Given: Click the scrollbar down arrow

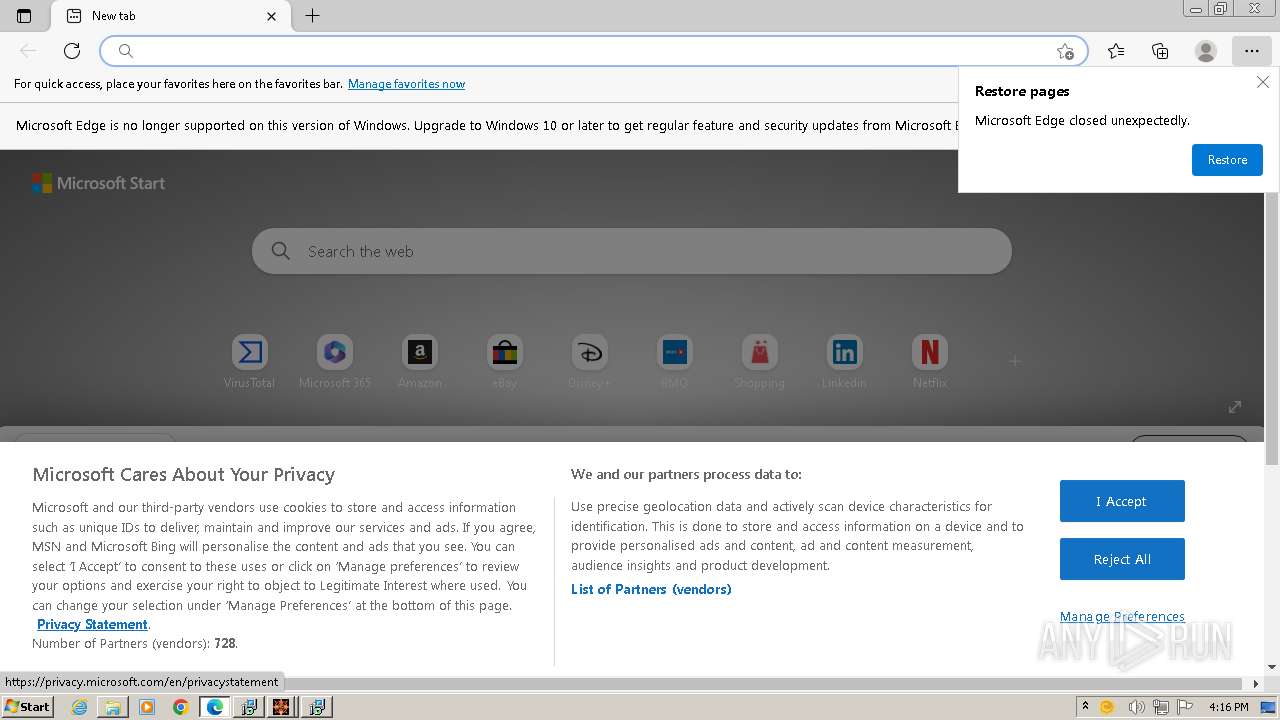Looking at the screenshot, I should (1272, 667).
